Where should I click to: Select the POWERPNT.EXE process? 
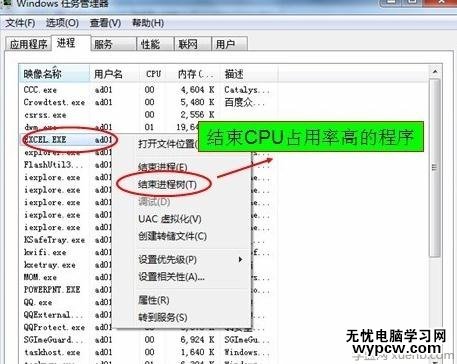coord(52,290)
